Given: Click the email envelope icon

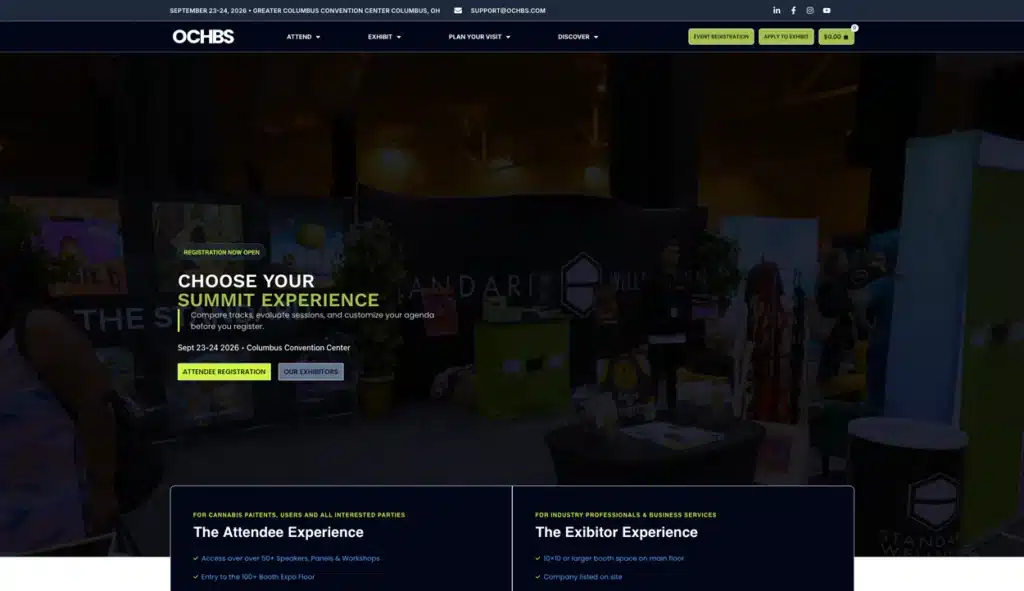Looking at the screenshot, I should 458,10.
